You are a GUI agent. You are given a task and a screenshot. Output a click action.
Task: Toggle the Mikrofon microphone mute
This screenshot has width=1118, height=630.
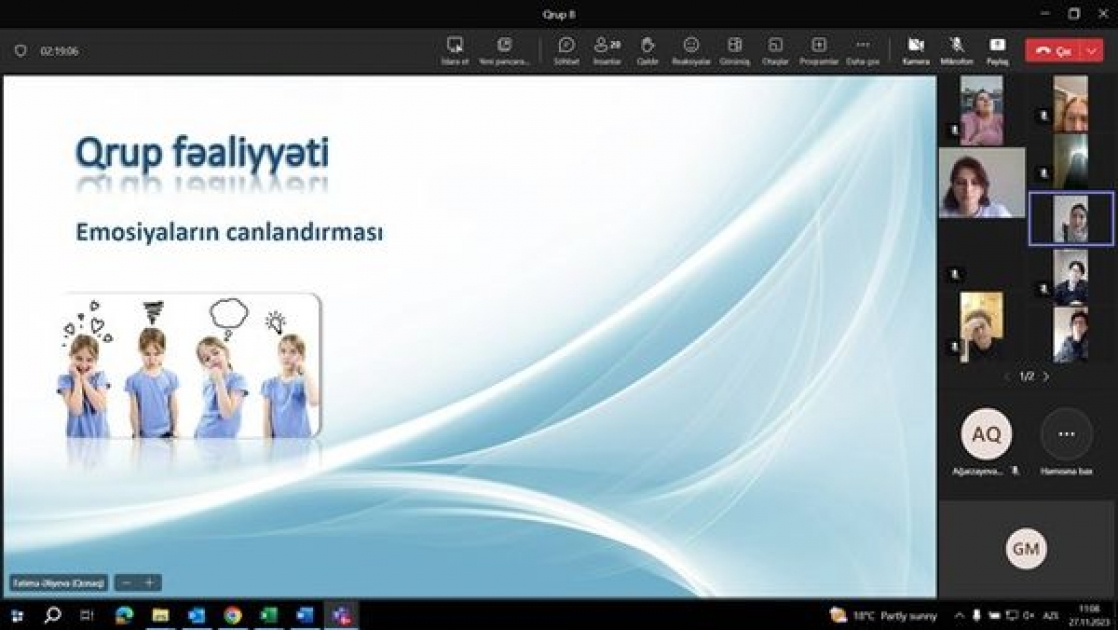pos(956,50)
